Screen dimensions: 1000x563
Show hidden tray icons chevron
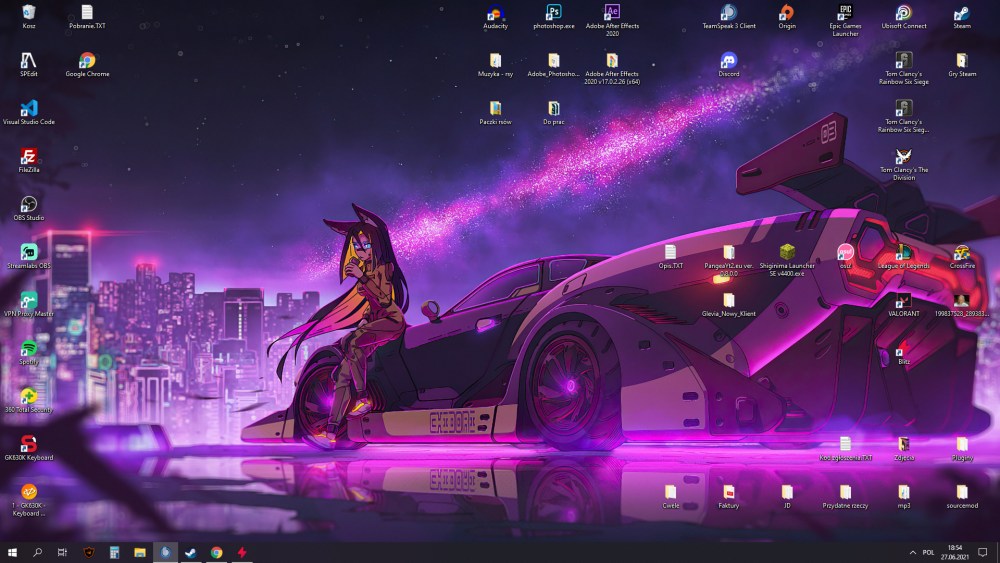click(913, 552)
